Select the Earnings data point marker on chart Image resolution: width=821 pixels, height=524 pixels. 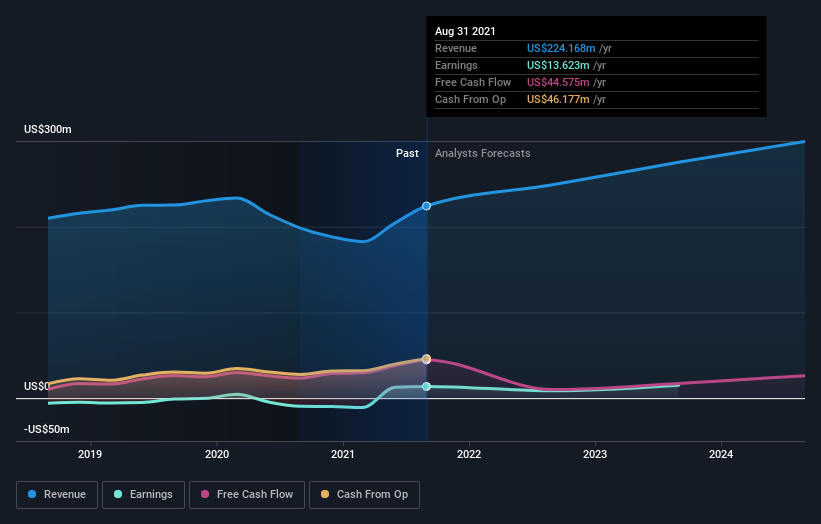tap(427, 386)
